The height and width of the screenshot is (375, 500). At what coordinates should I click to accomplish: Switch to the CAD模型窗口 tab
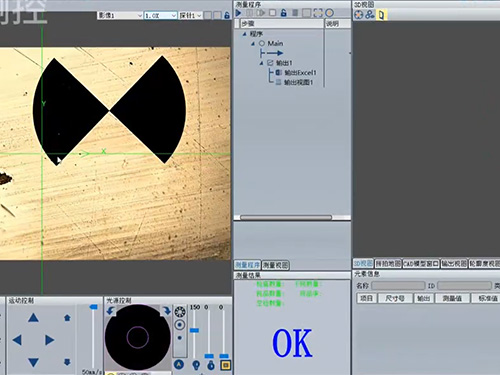(421, 264)
